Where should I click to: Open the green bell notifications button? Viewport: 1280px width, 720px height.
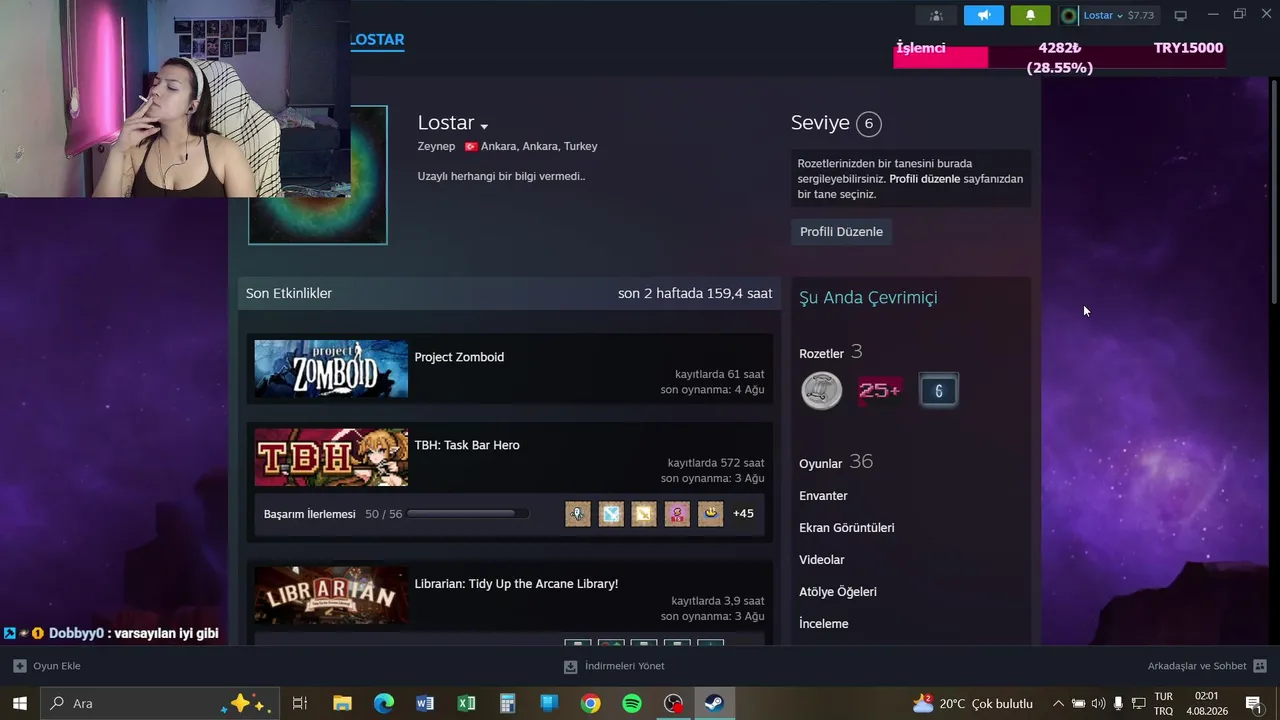(x=1030, y=15)
